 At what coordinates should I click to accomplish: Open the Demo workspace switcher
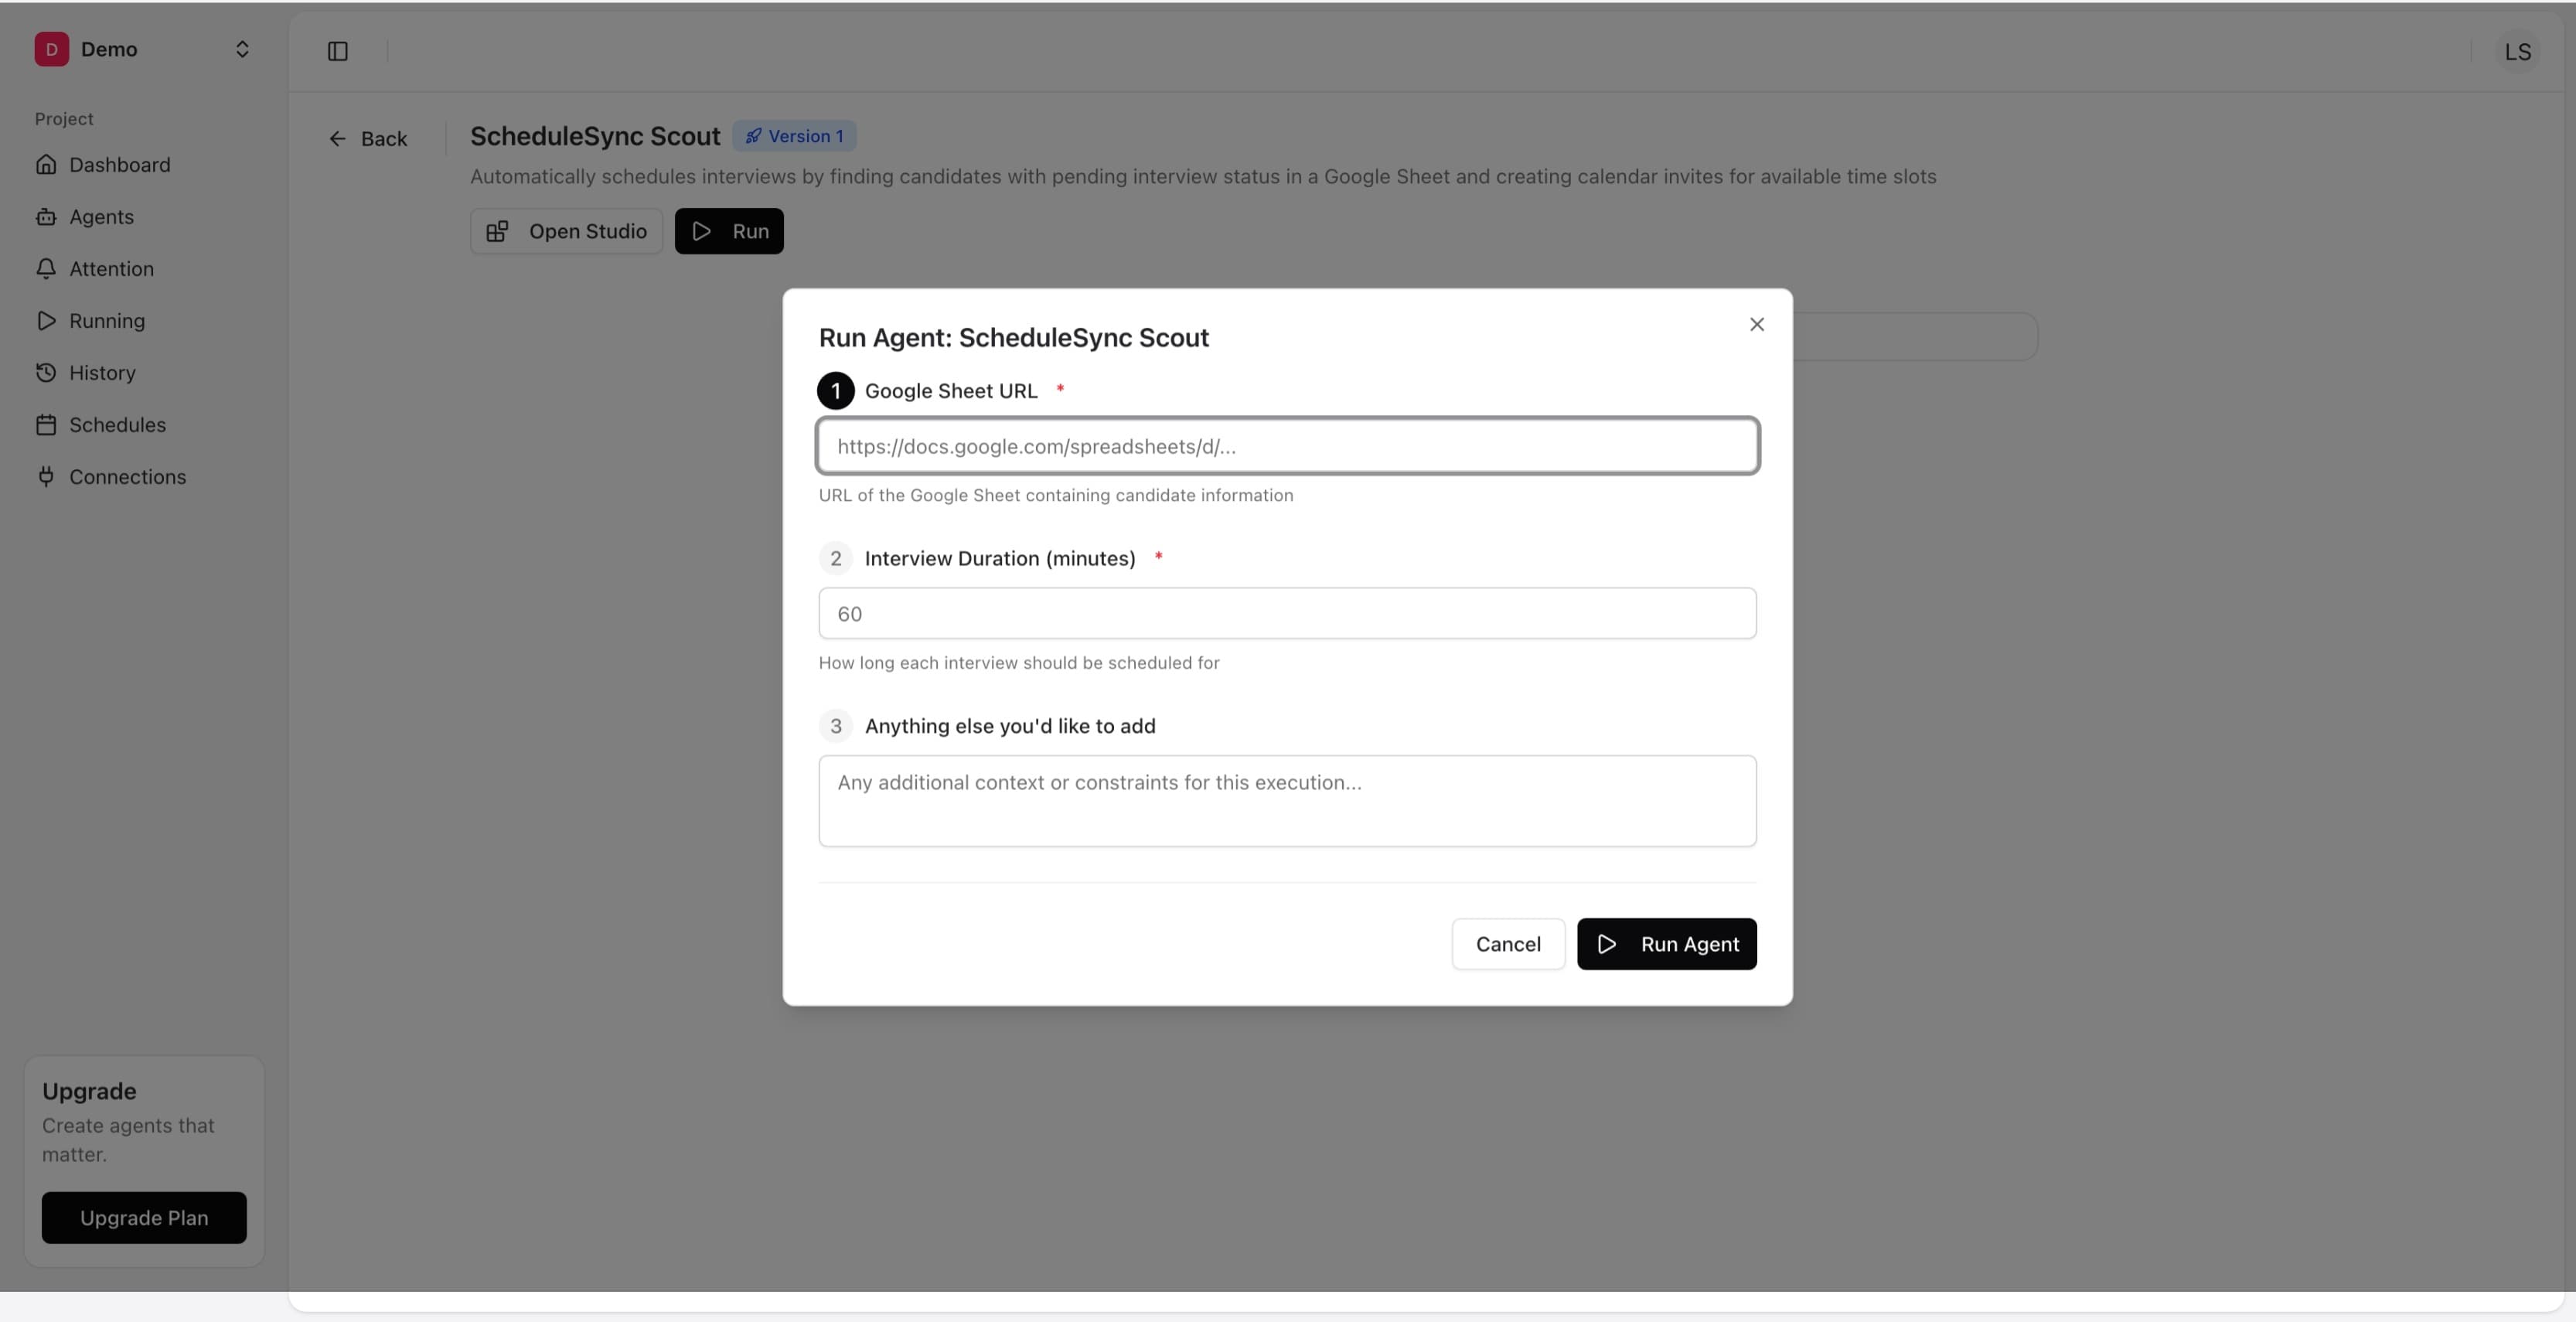click(x=242, y=48)
